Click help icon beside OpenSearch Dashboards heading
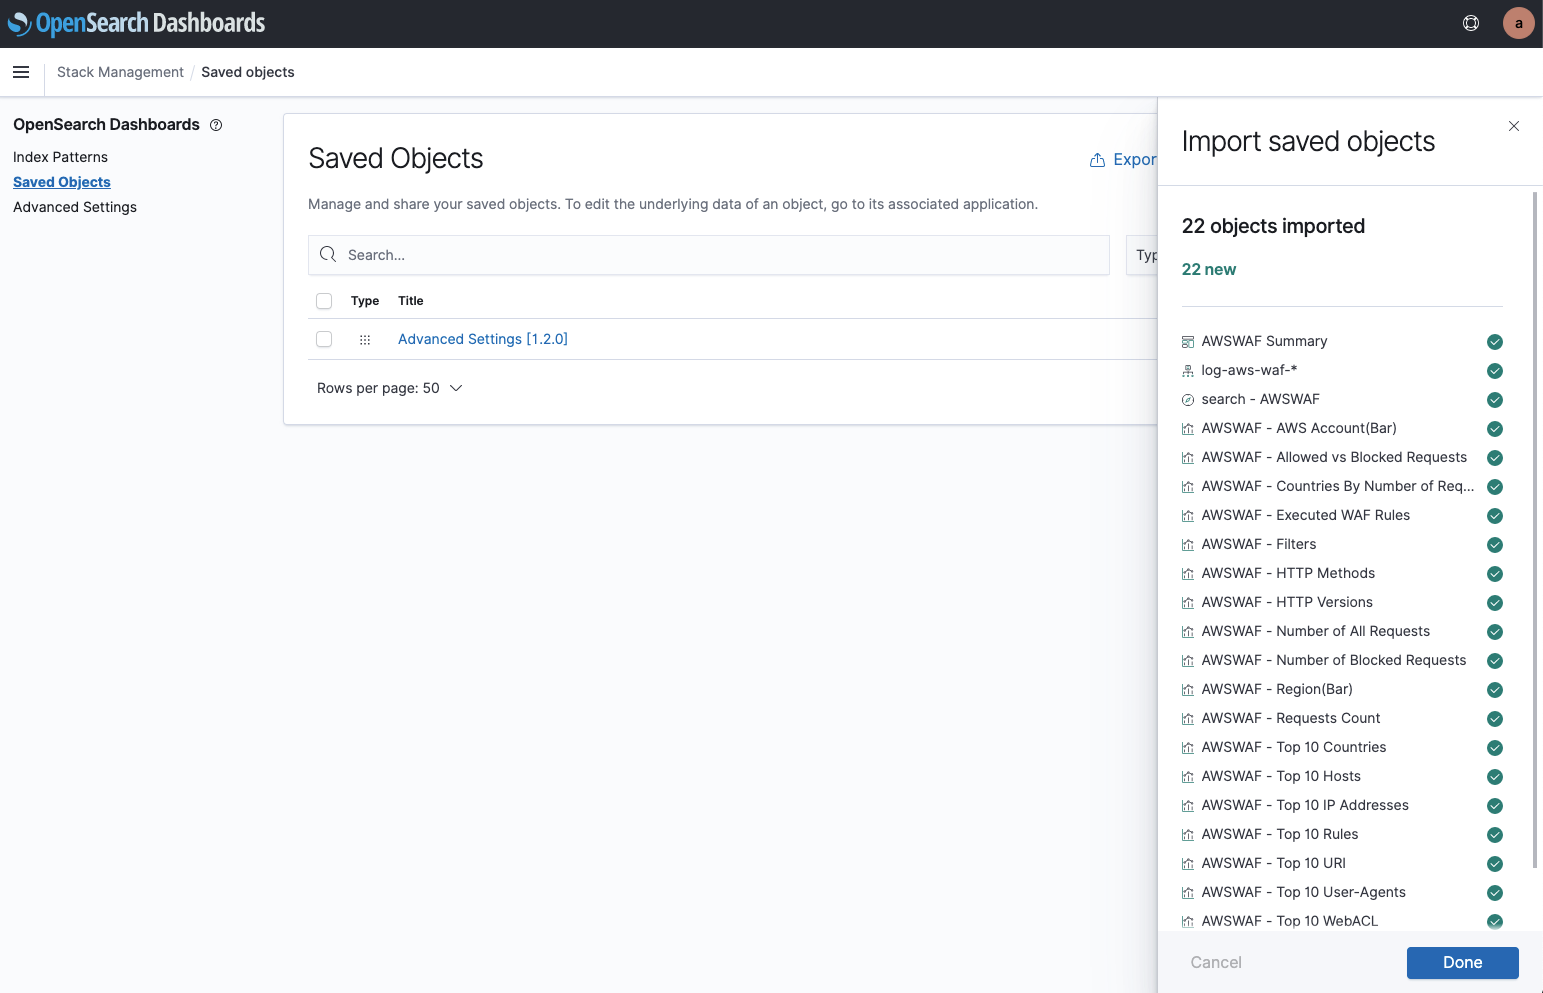The width and height of the screenshot is (1543, 993). (x=216, y=125)
